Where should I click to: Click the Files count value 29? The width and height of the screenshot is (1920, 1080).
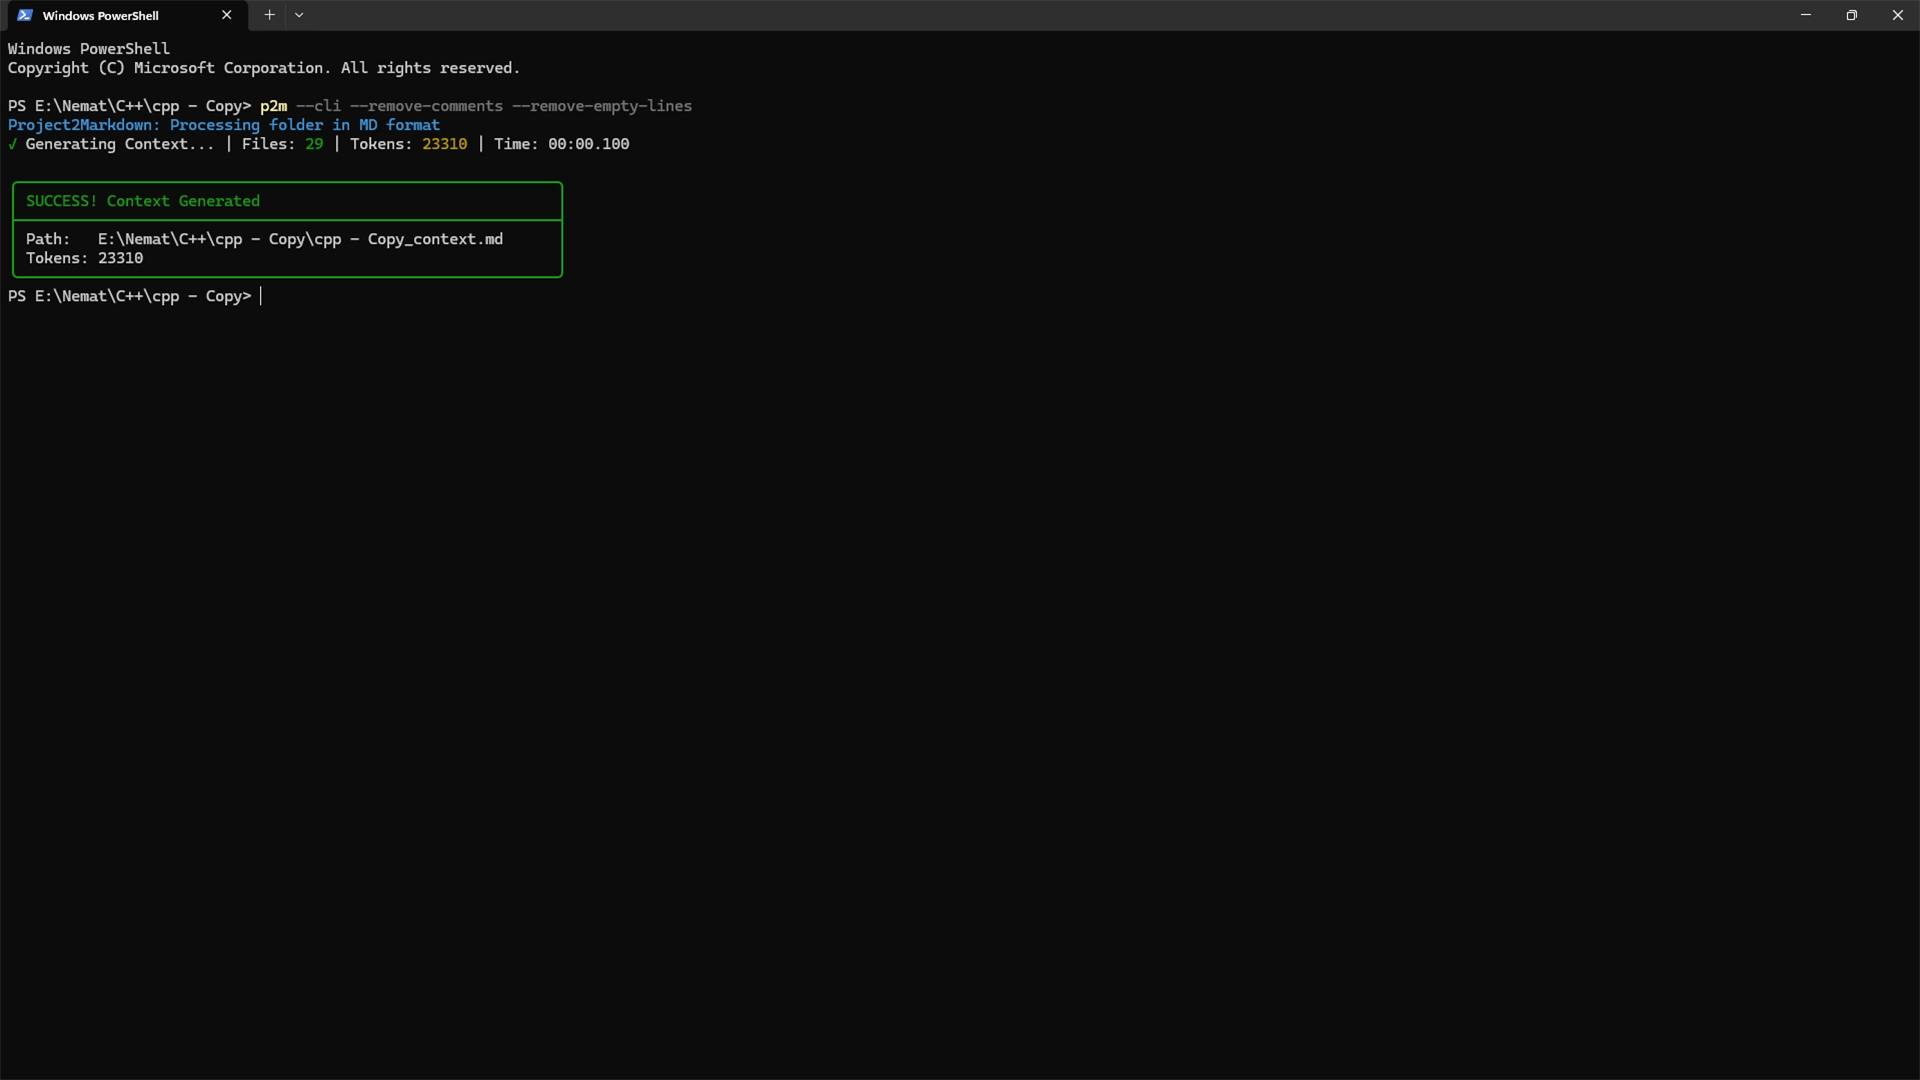(314, 144)
